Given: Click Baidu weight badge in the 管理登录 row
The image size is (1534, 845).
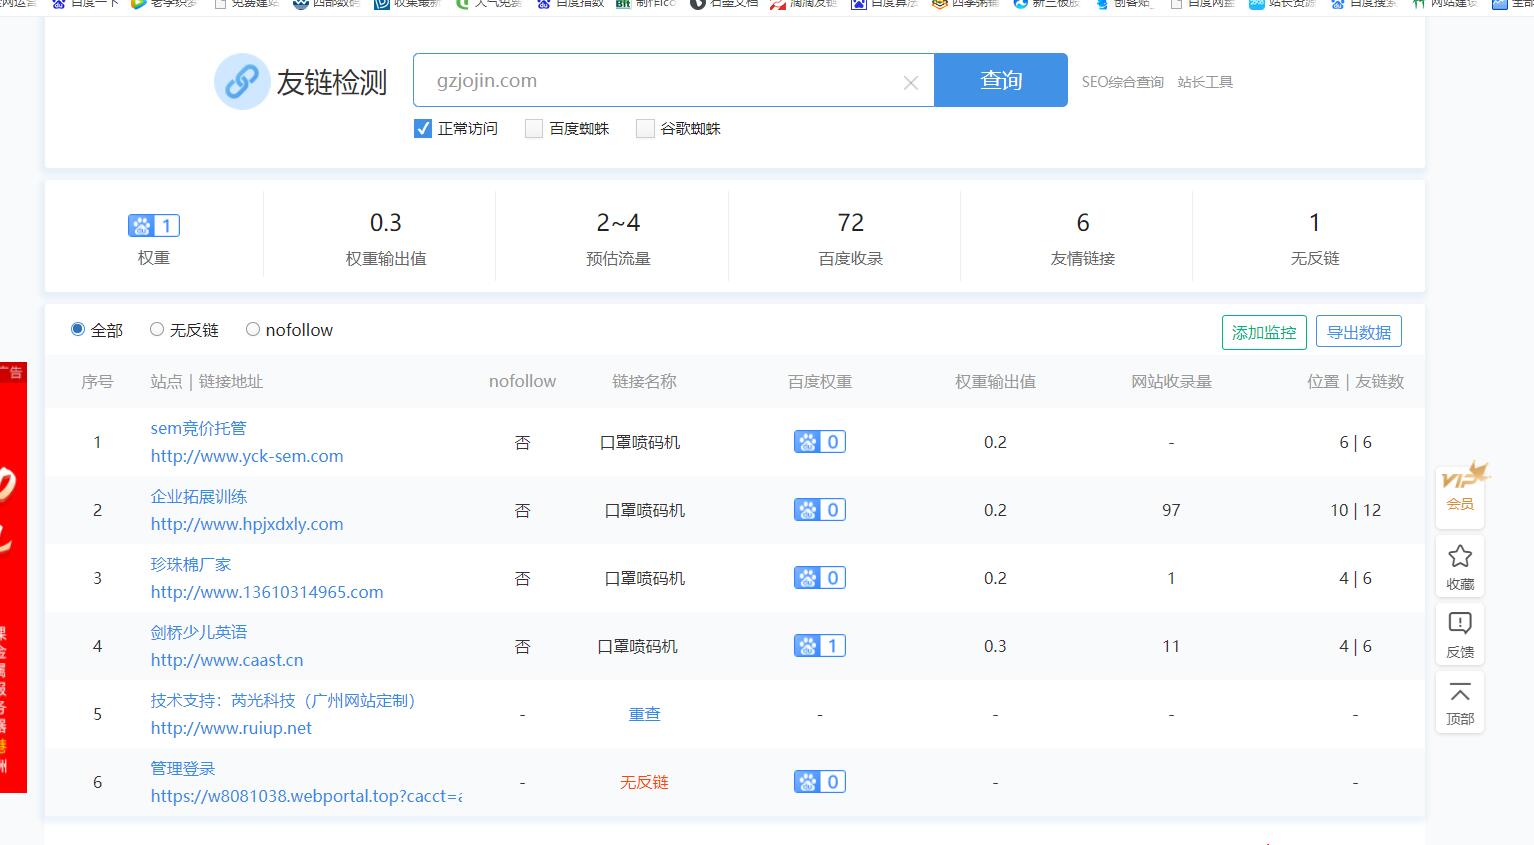Looking at the screenshot, I should [820, 782].
